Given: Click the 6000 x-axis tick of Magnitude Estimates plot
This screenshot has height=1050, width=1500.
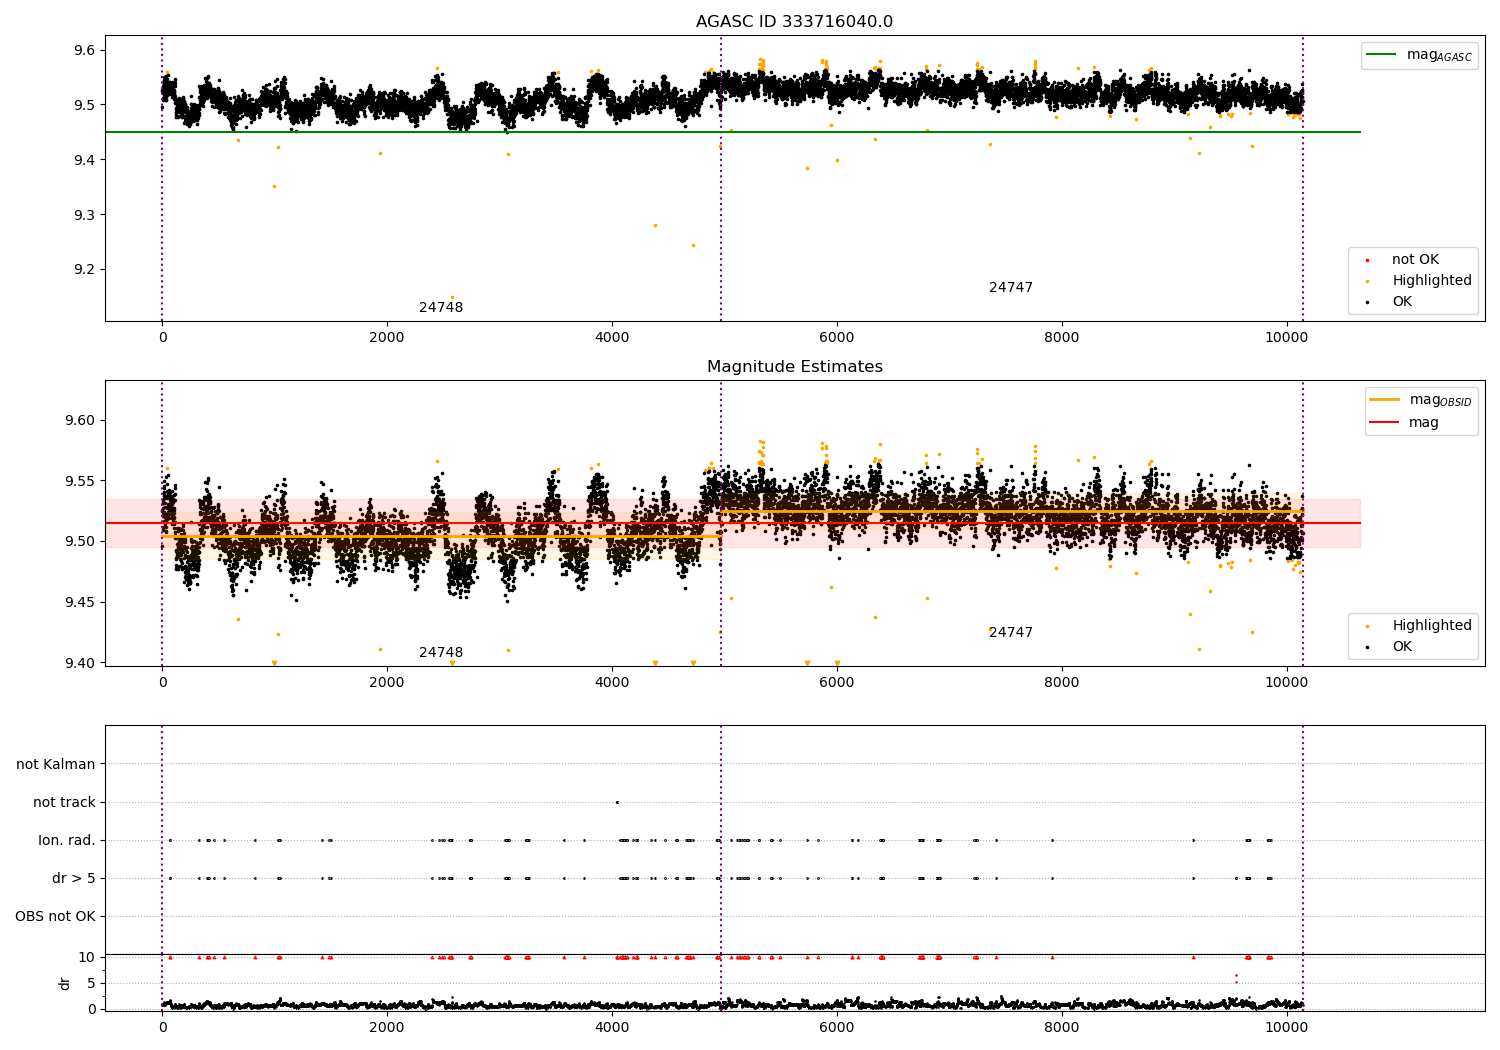Looking at the screenshot, I should point(837,683).
